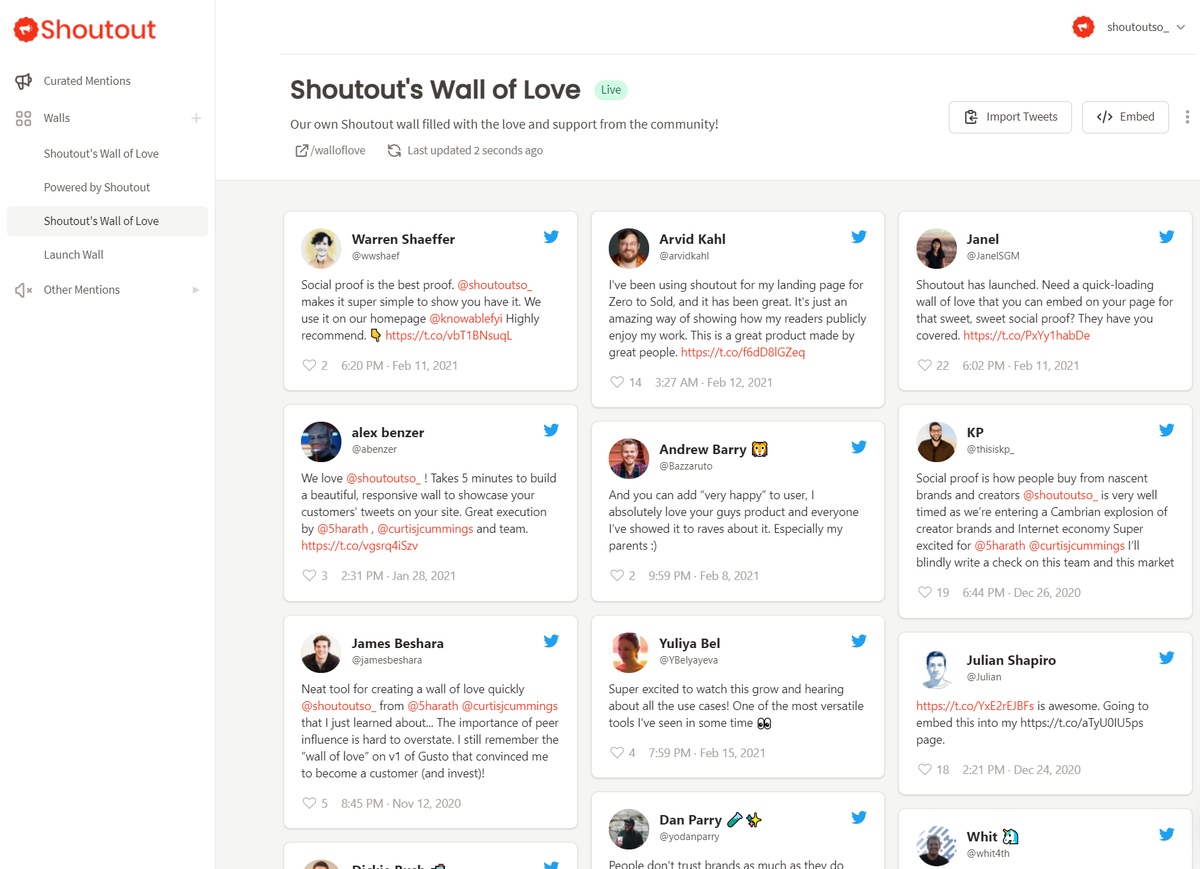Click Janel's profile photo
Screen dimensions: 1200x869
tap(936, 249)
